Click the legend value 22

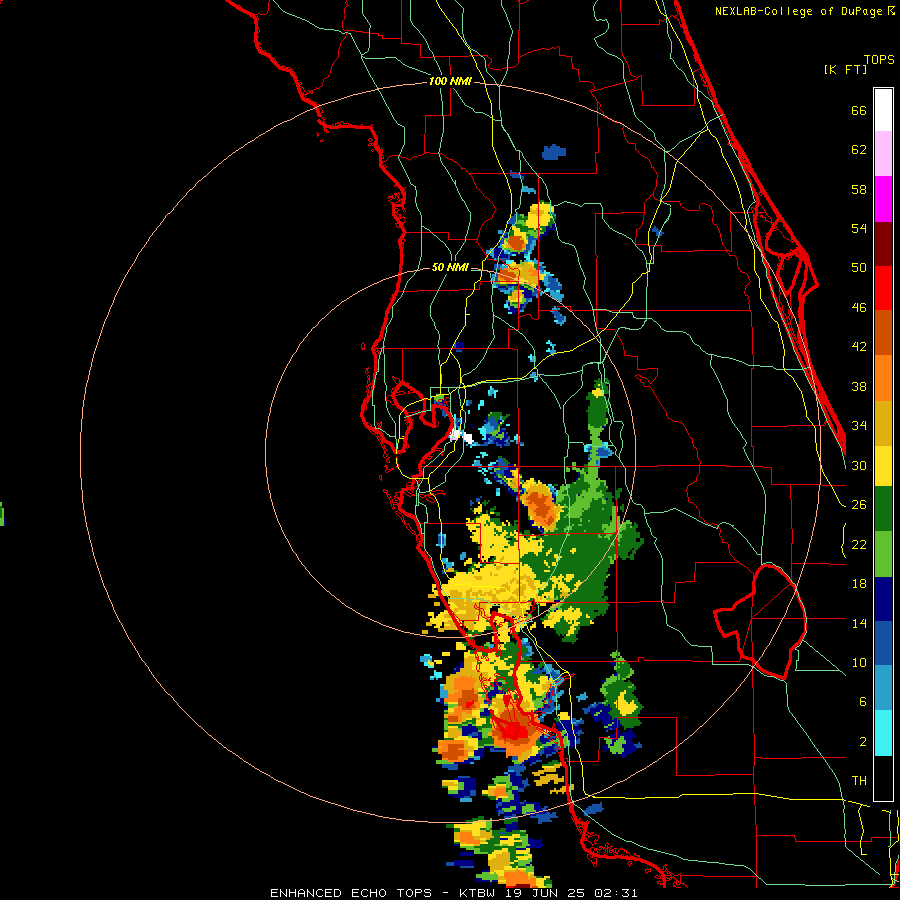click(859, 544)
